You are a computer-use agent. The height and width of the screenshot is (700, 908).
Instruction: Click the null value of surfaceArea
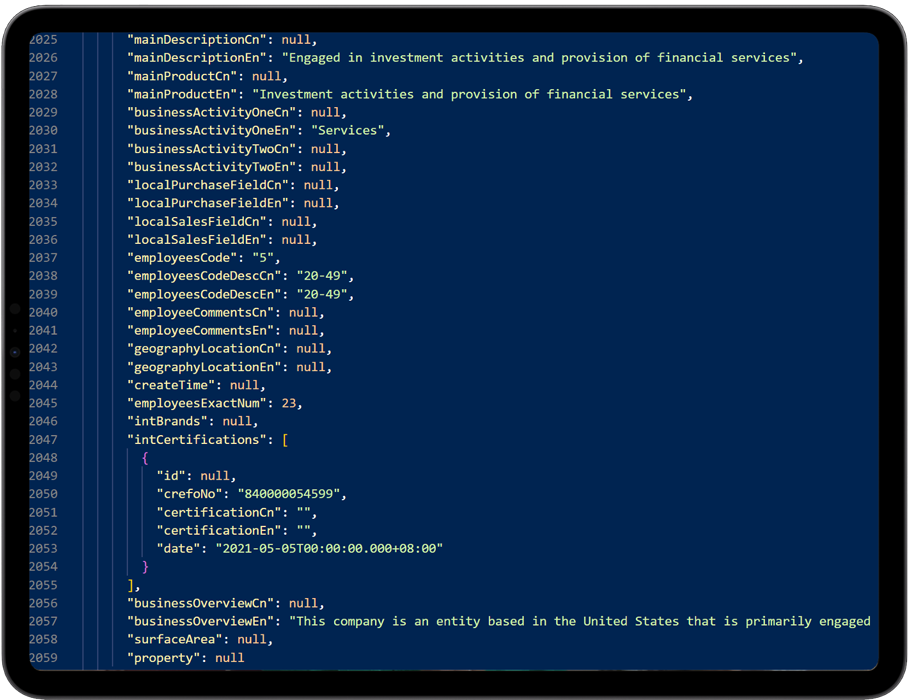pyautogui.click(x=252, y=639)
